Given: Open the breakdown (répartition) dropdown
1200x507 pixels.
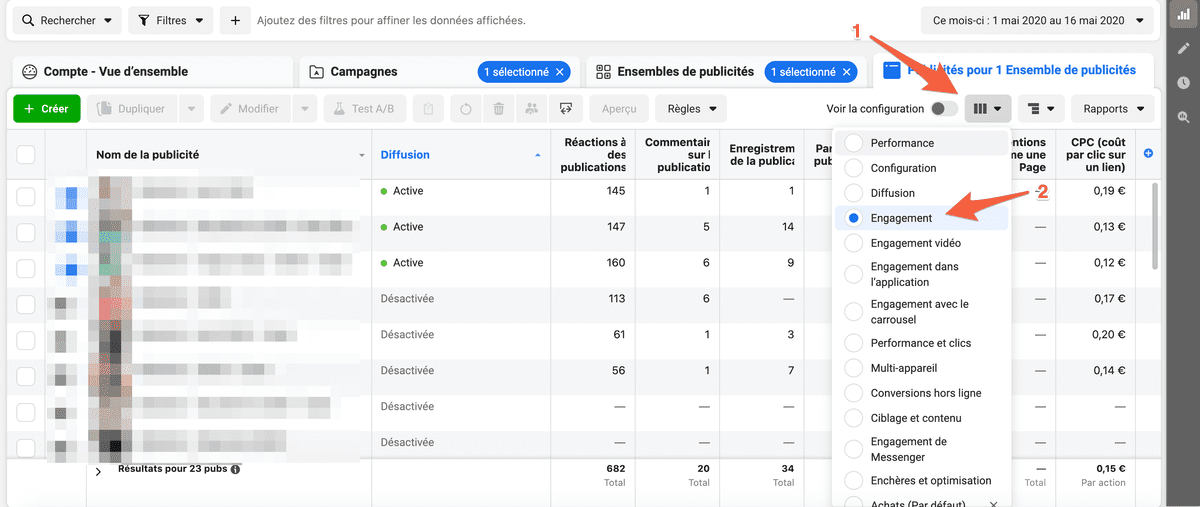Looking at the screenshot, I should [1040, 109].
